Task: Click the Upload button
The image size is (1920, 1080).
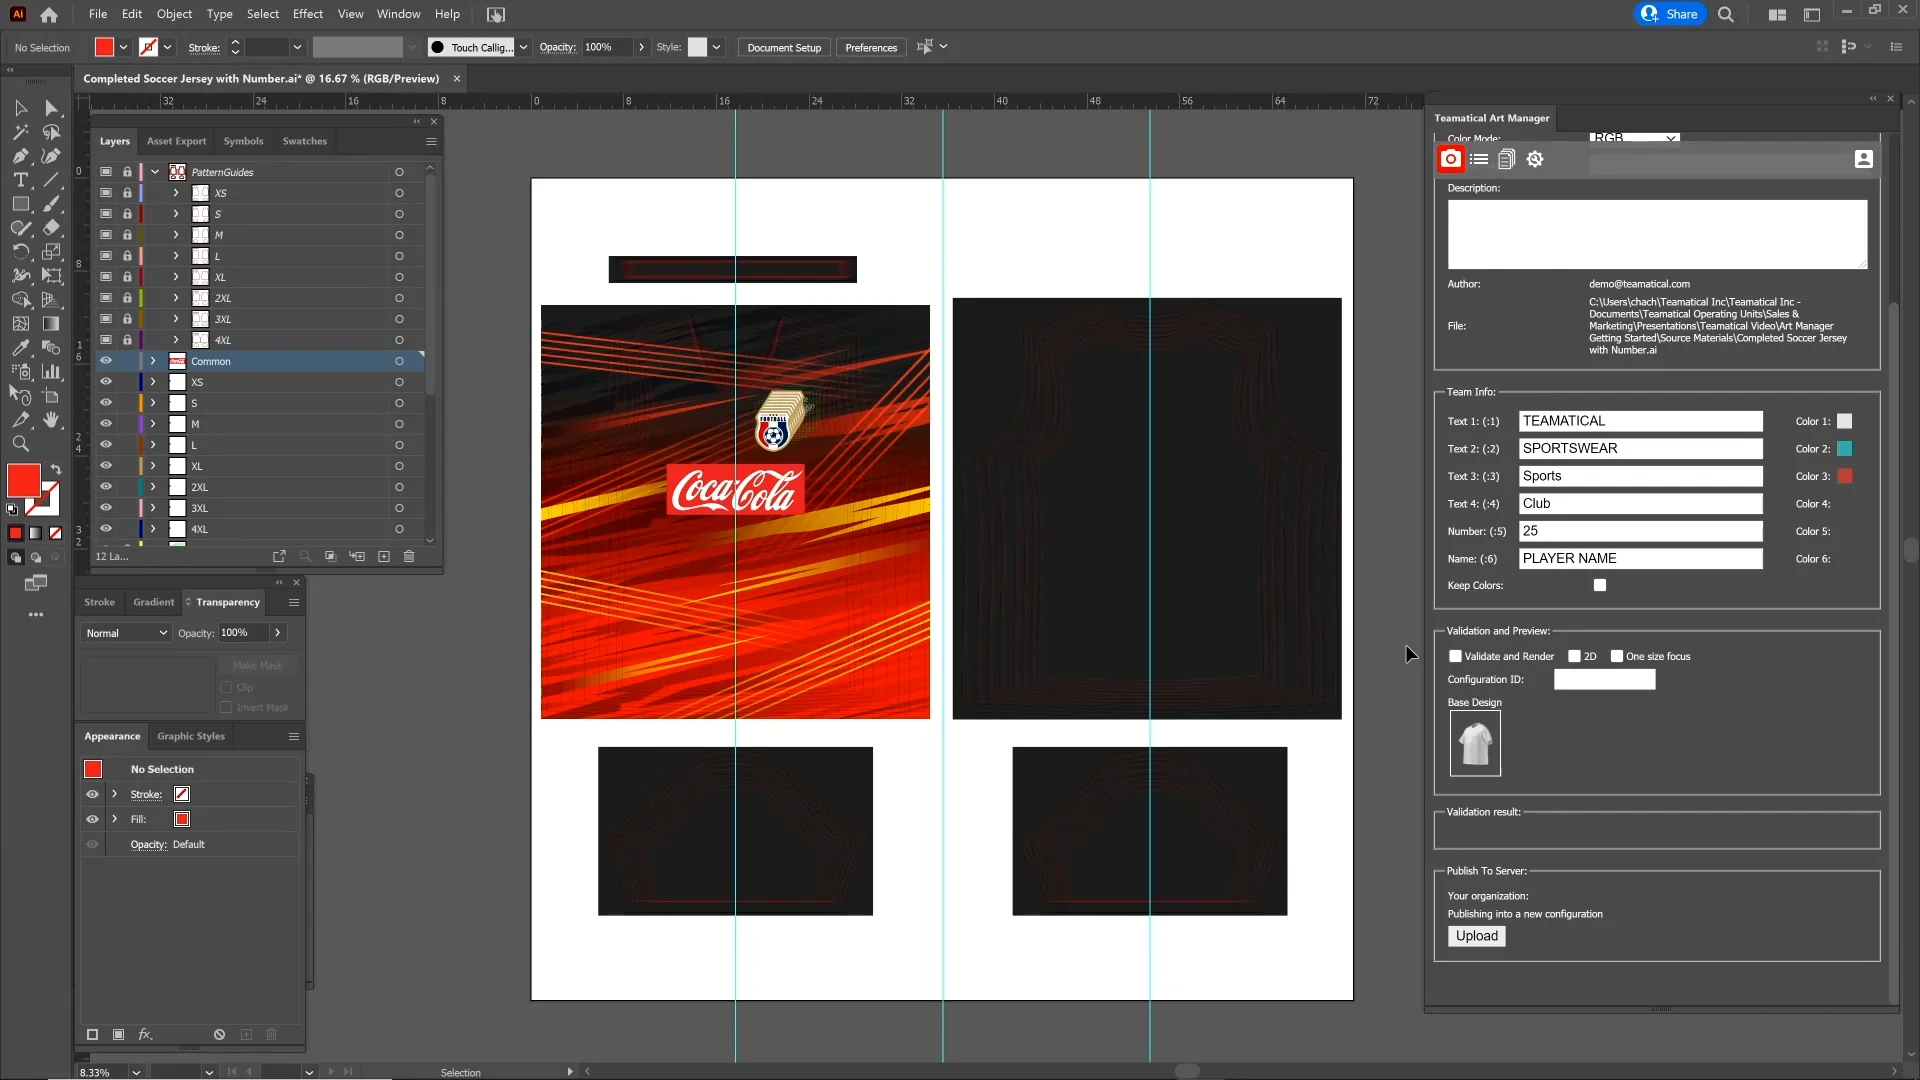Action: pyautogui.click(x=1476, y=936)
